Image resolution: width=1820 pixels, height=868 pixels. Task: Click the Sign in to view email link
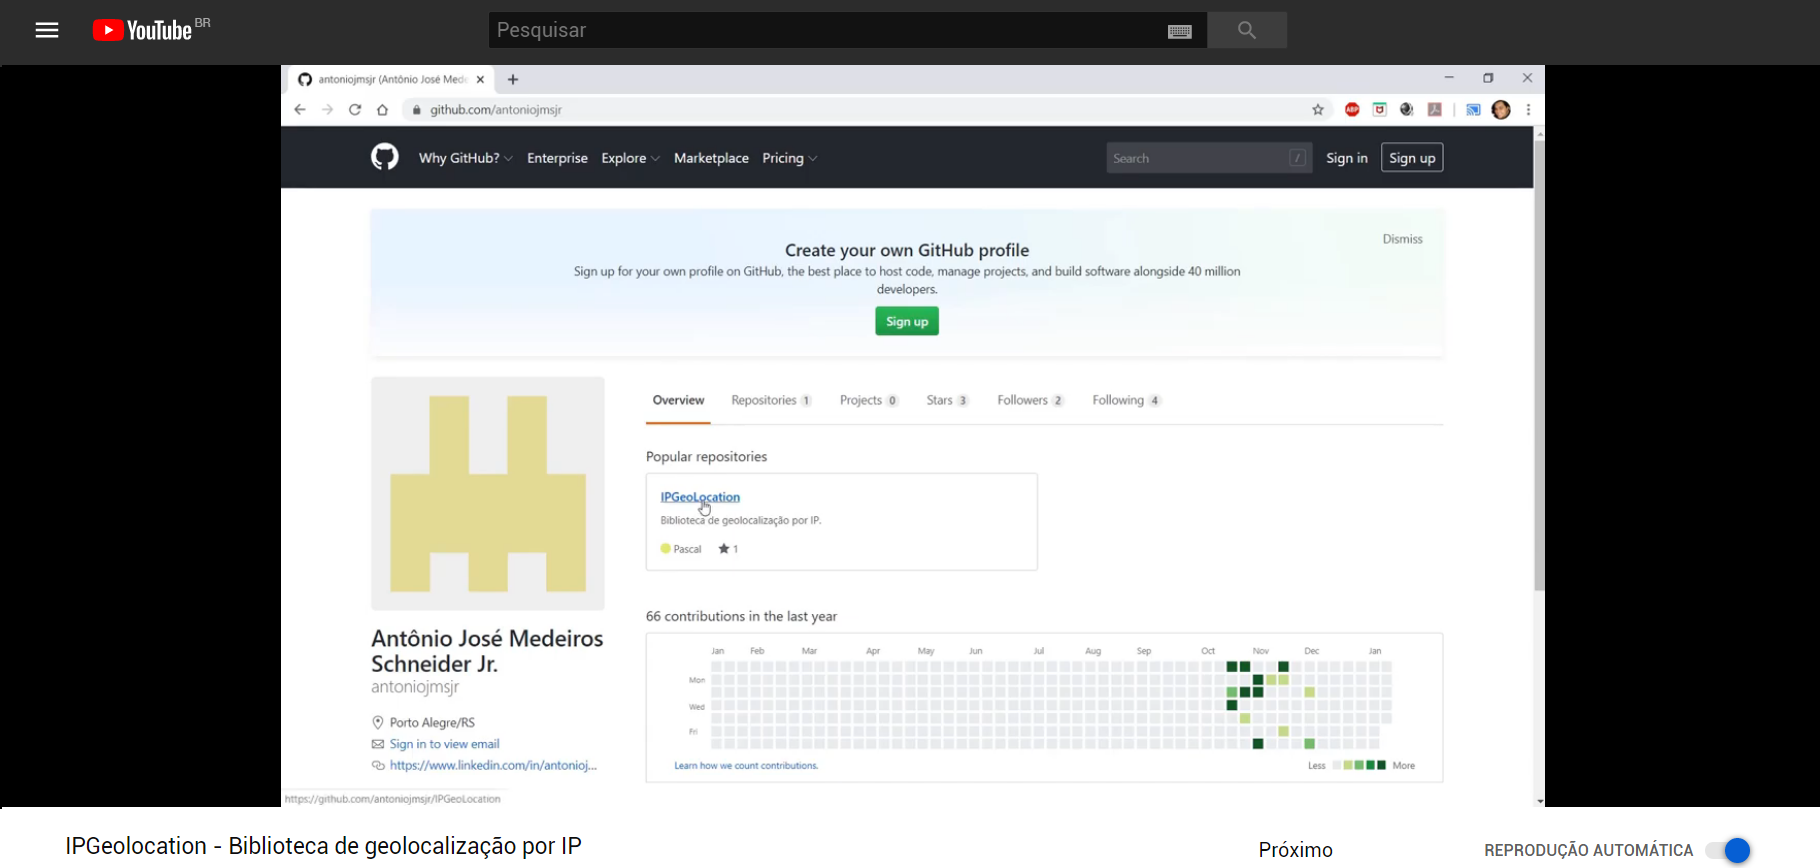444,744
